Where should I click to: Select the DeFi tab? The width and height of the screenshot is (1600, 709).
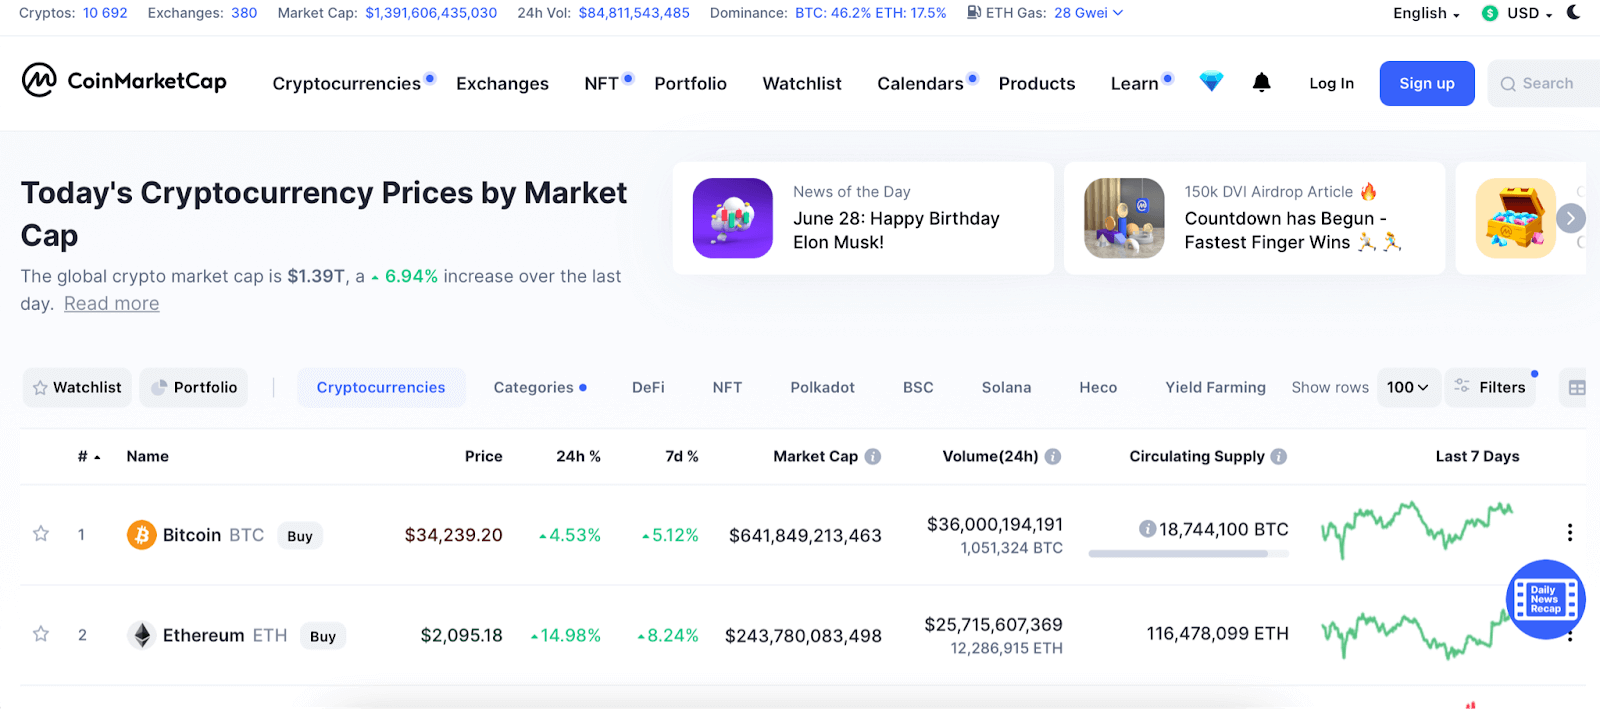coord(648,387)
